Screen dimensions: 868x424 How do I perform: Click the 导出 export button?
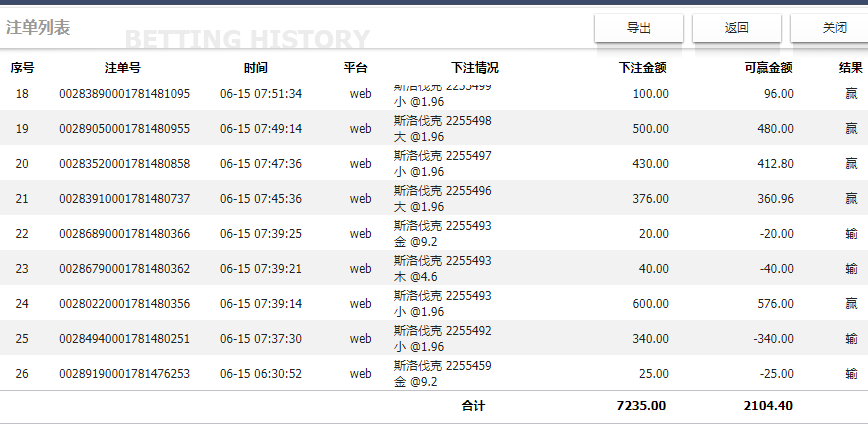pos(639,28)
